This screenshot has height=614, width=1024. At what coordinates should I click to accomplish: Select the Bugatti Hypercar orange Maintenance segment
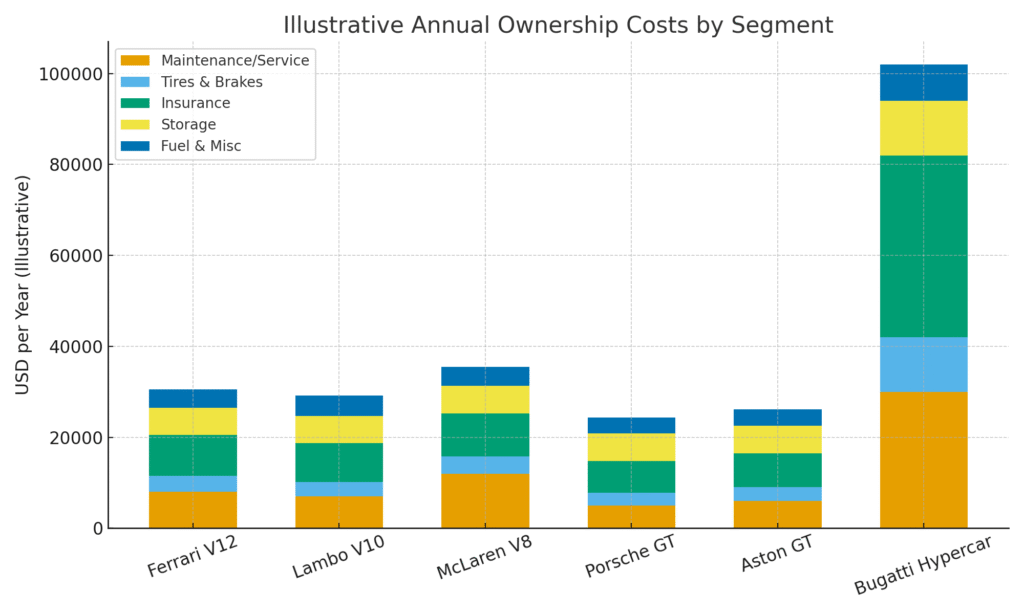(923, 459)
